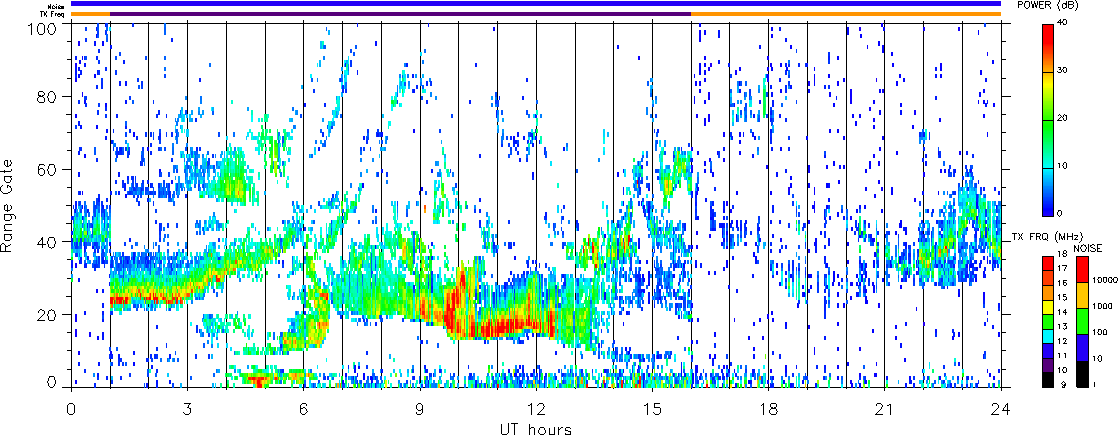
Task: Click the "21" tick label on the UT hours axis
Action: point(885,411)
